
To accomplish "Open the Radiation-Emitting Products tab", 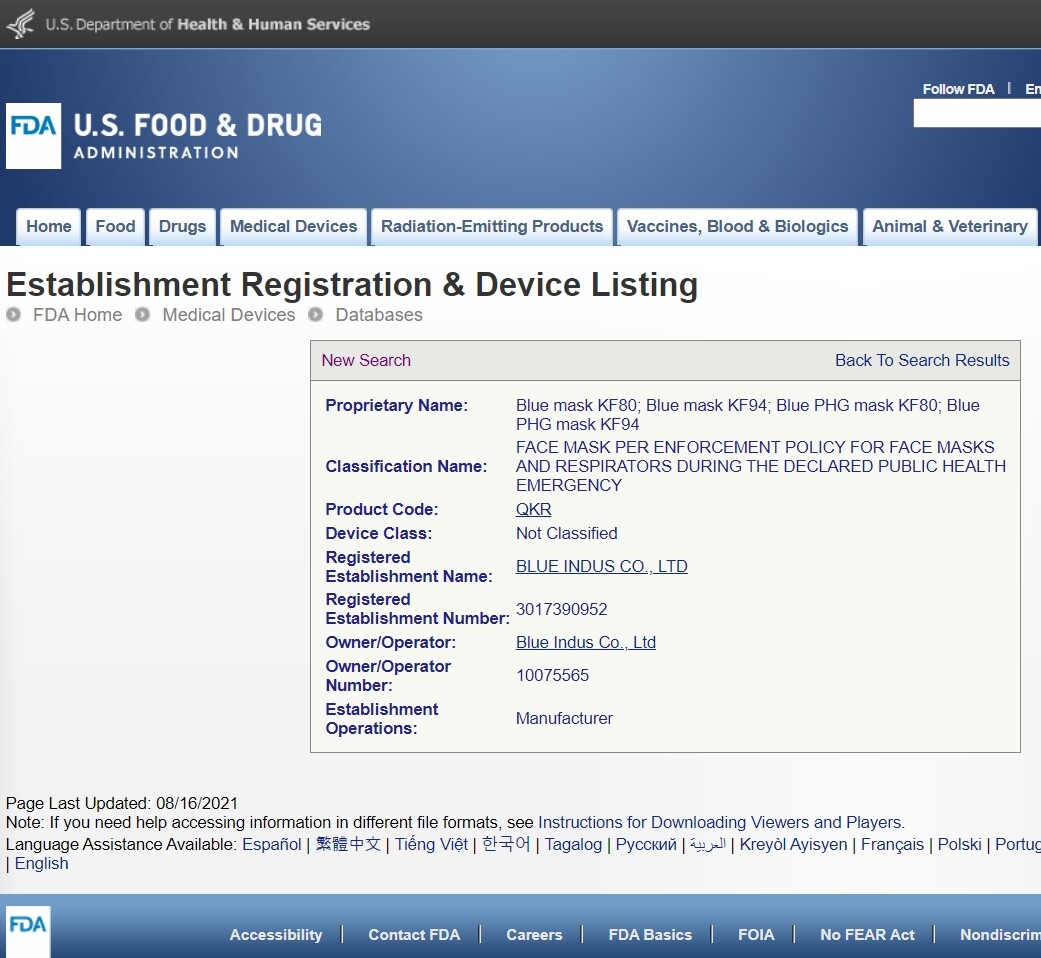I will pyautogui.click(x=492, y=226).
